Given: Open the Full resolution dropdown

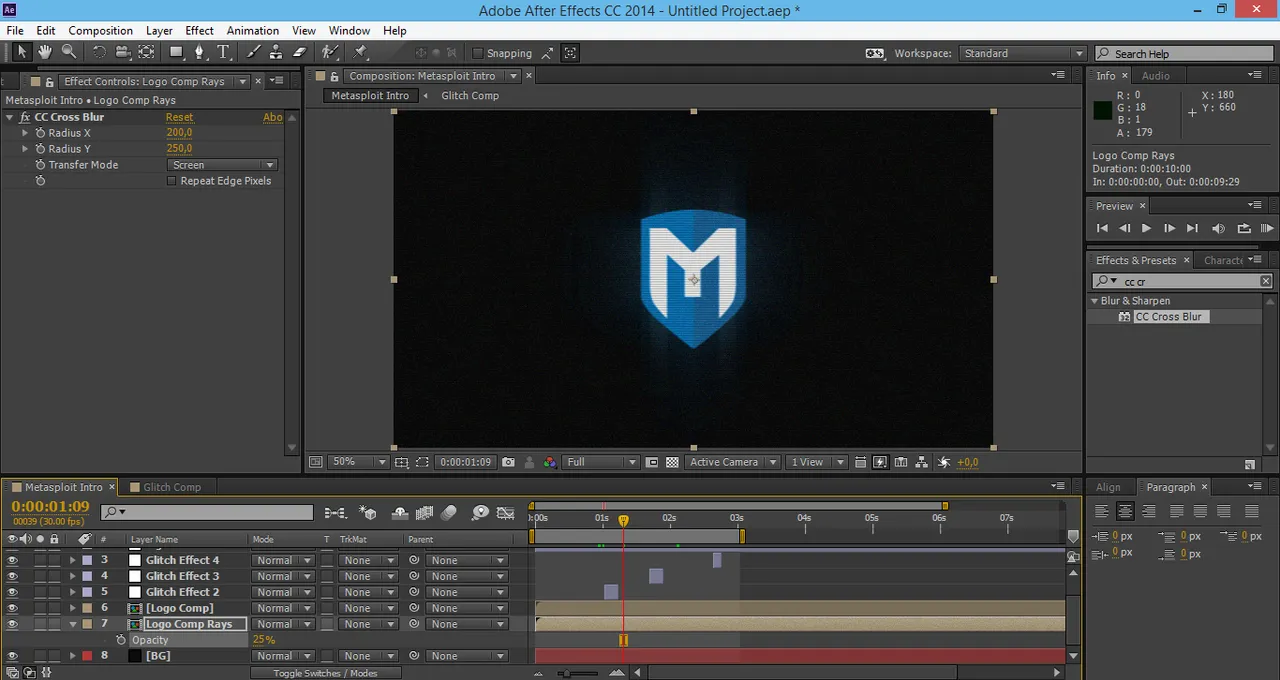Looking at the screenshot, I should pos(600,462).
